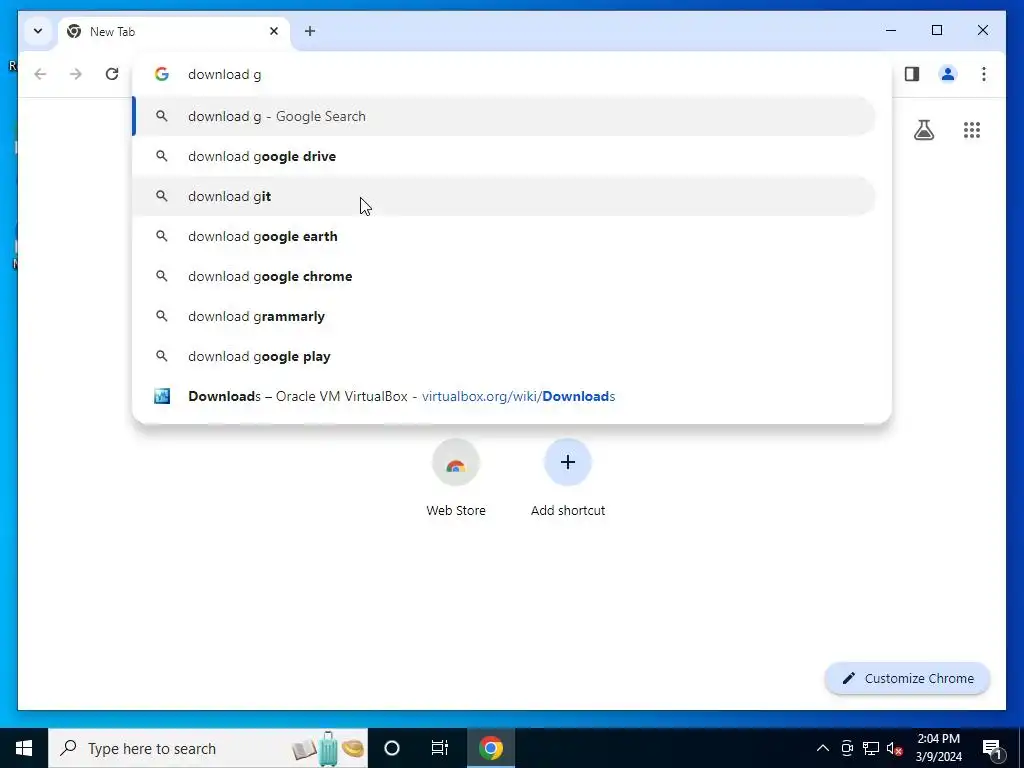Screen dimensions: 1024x768
Task: Open the Windows Start menu
Action: (24, 748)
